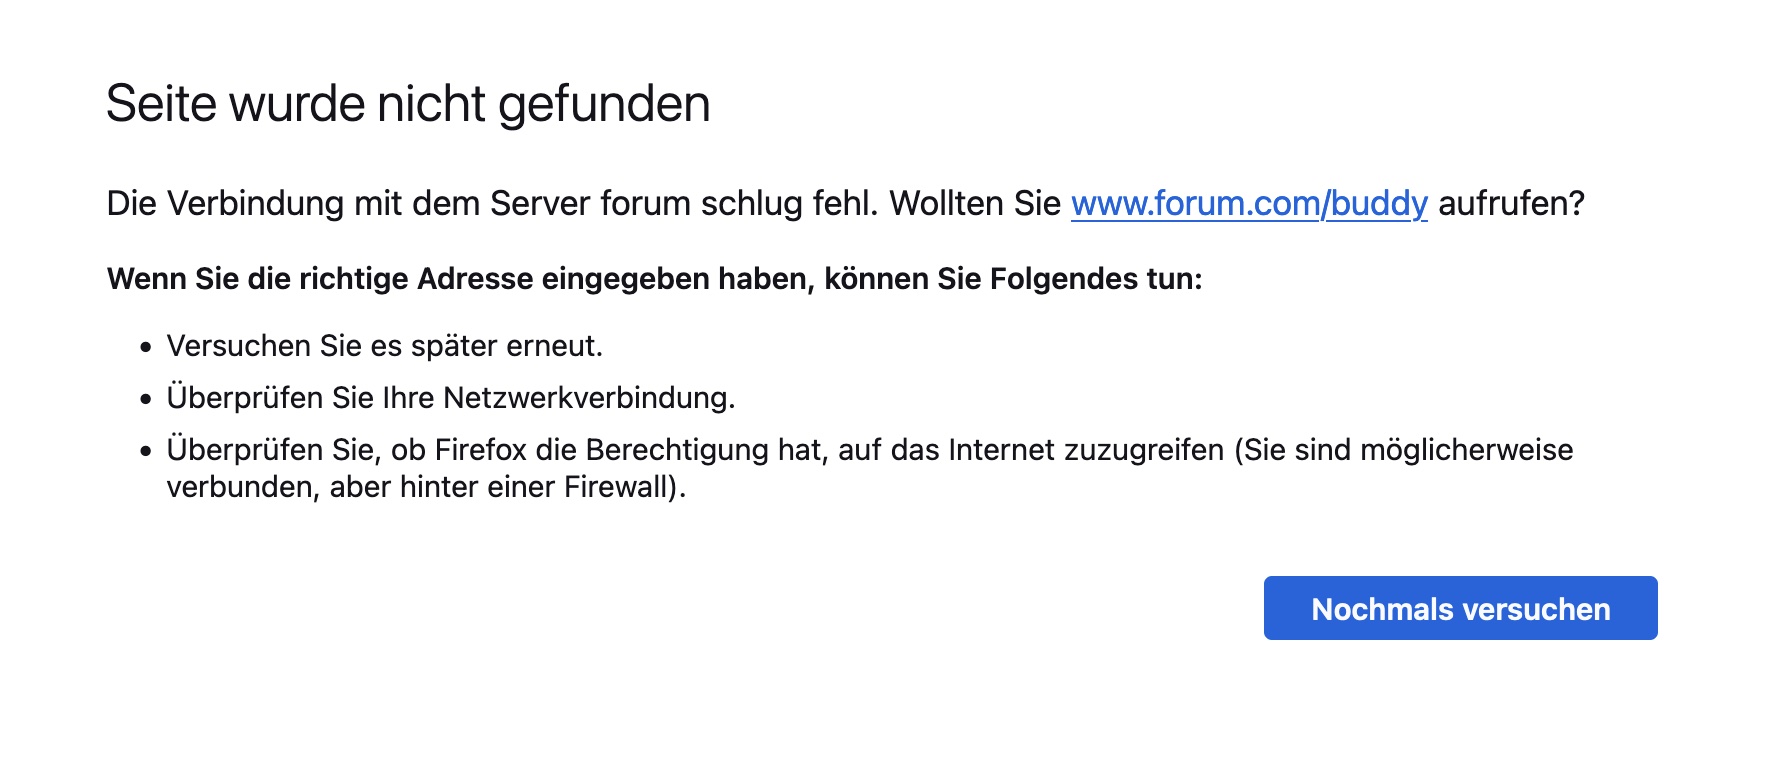Open the www.forum.com/buddy link

(x=1249, y=203)
